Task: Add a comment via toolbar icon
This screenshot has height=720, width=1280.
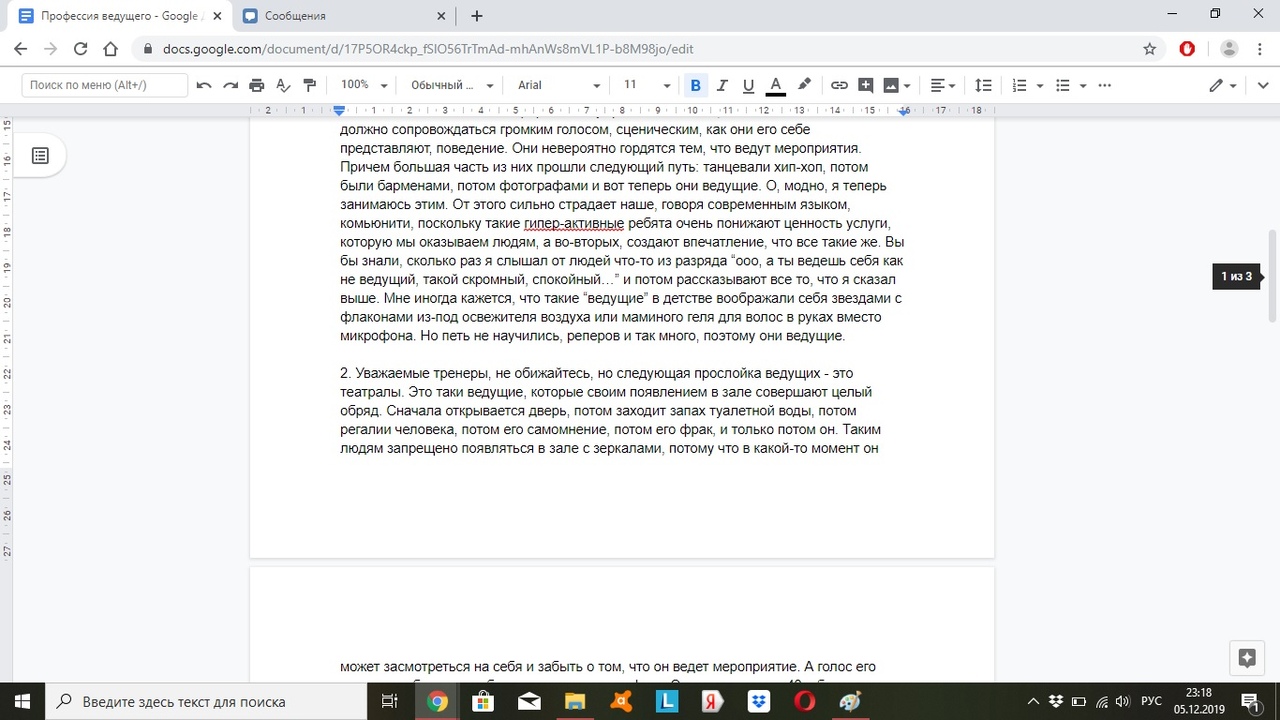Action: pos(866,86)
